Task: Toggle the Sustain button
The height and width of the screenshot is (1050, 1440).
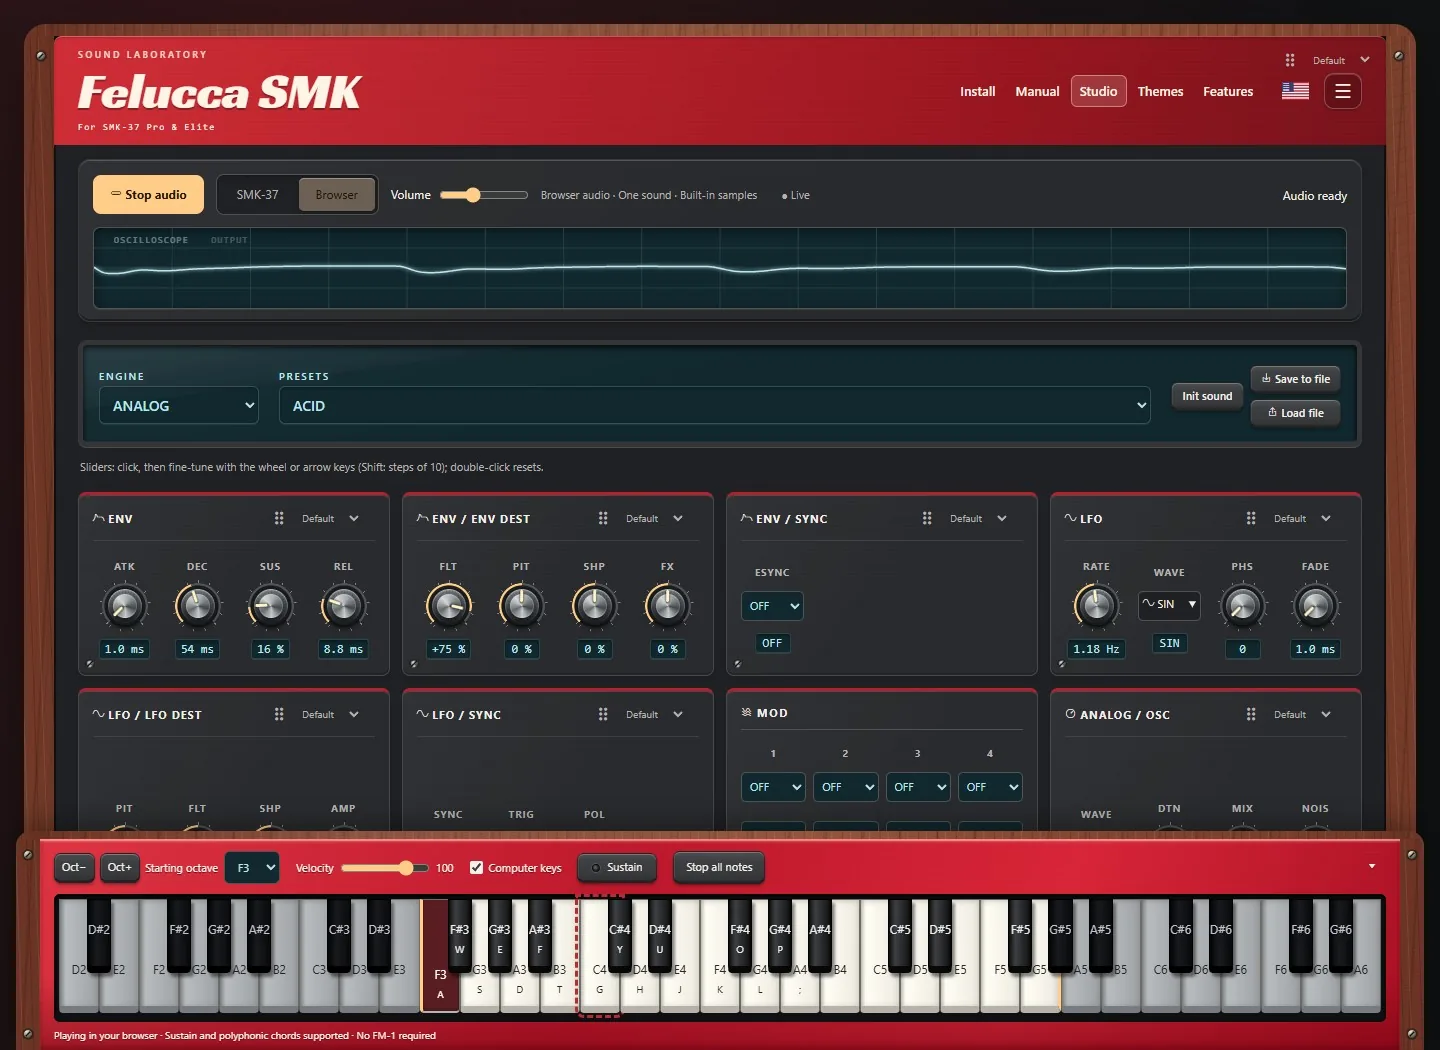Action: (617, 867)
